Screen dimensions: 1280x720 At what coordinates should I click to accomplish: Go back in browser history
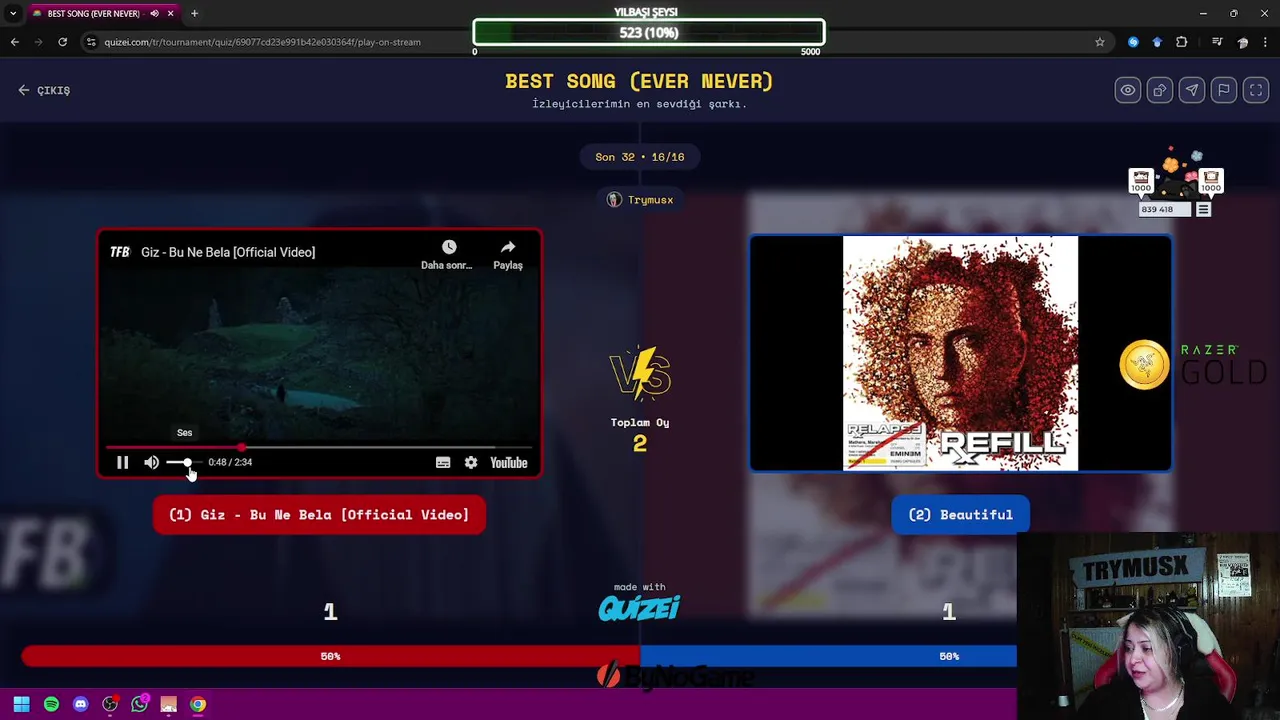pos(15,42)
